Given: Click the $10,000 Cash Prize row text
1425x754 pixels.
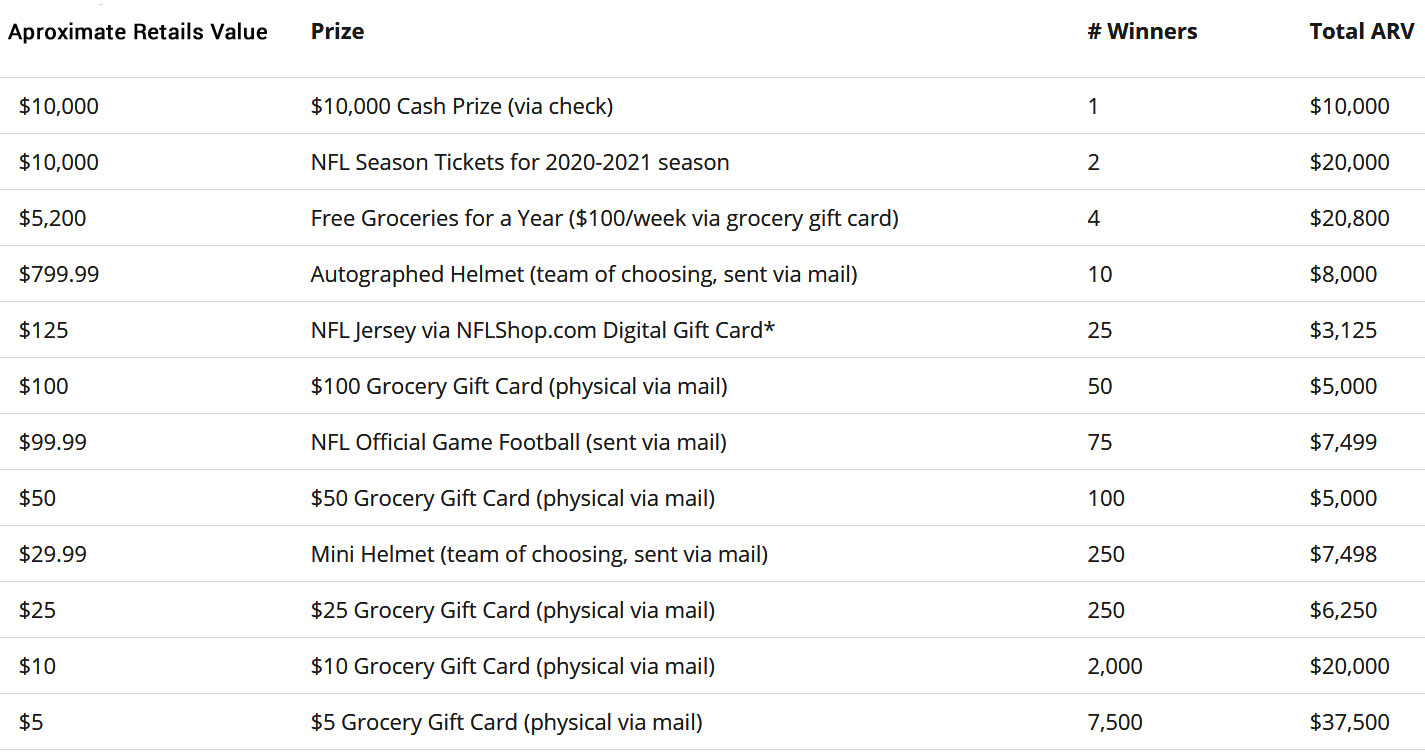Looking at the screenshot, I should 462,106.
